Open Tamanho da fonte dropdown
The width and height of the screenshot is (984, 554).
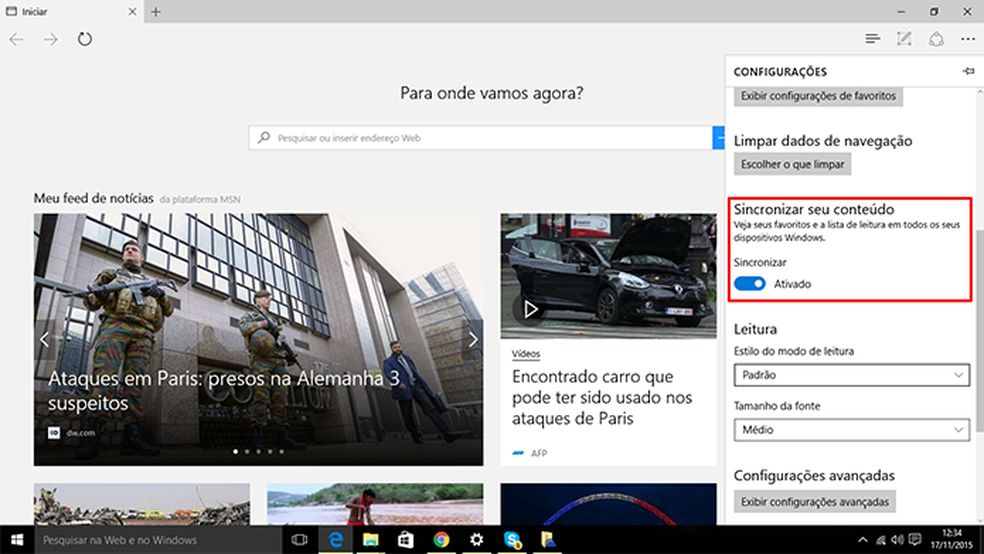(852, 430)
